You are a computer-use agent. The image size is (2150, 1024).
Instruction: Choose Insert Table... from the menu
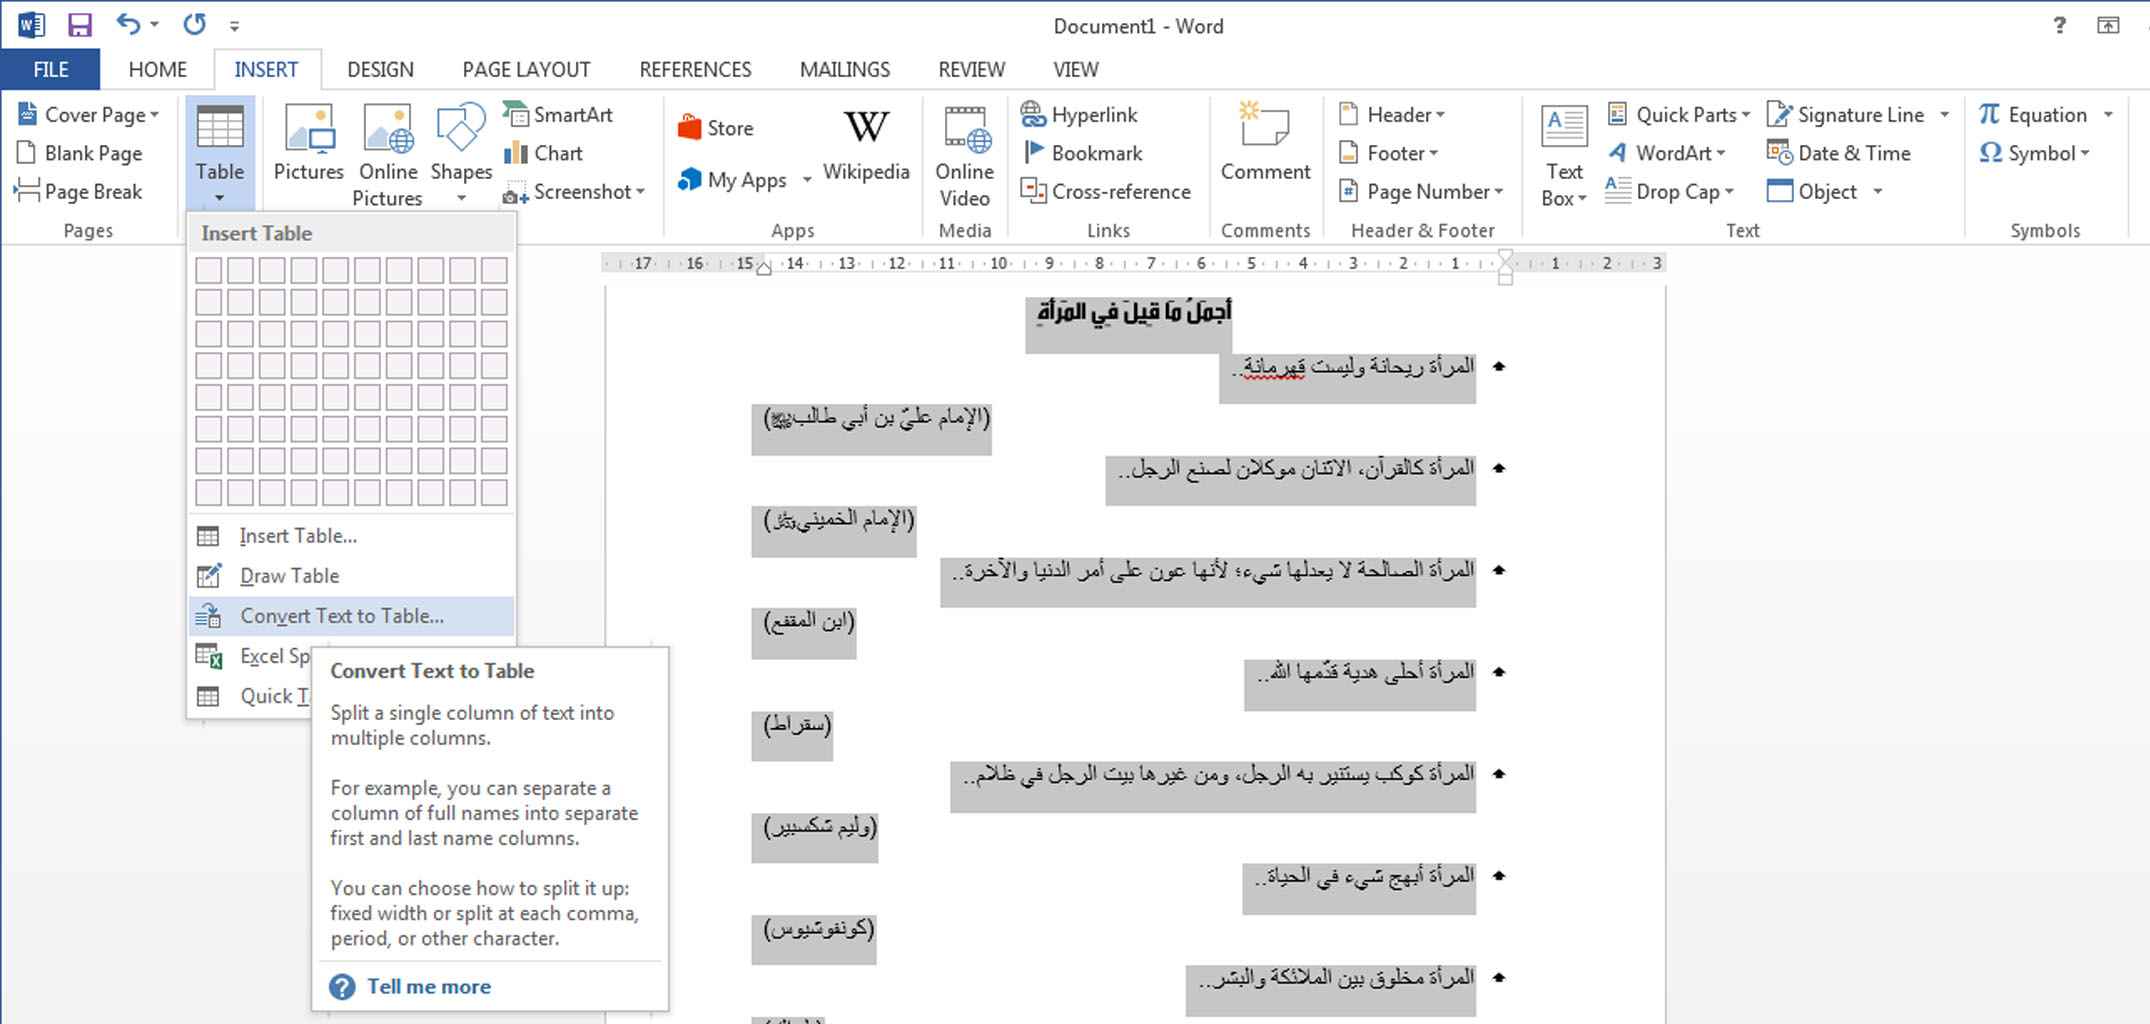(351, 536)
